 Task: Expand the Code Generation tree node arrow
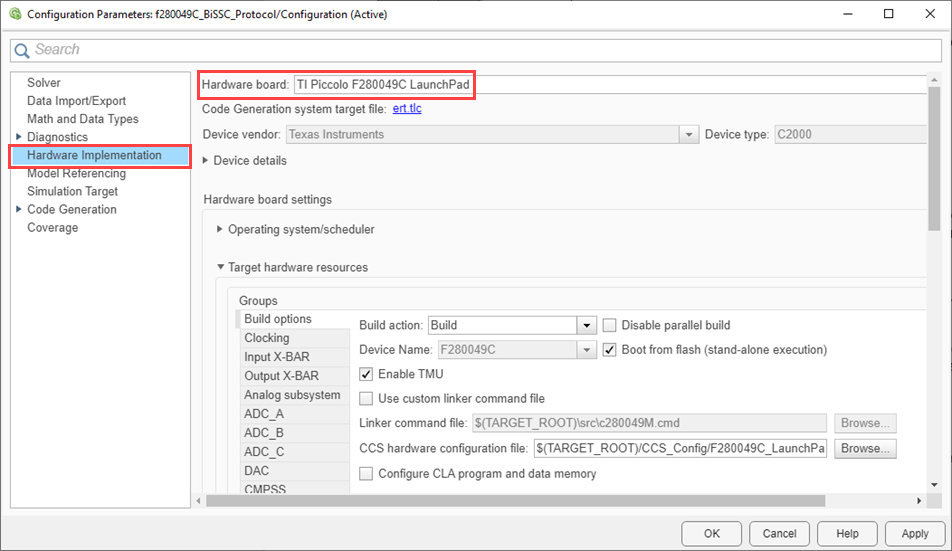click(18, 209)
